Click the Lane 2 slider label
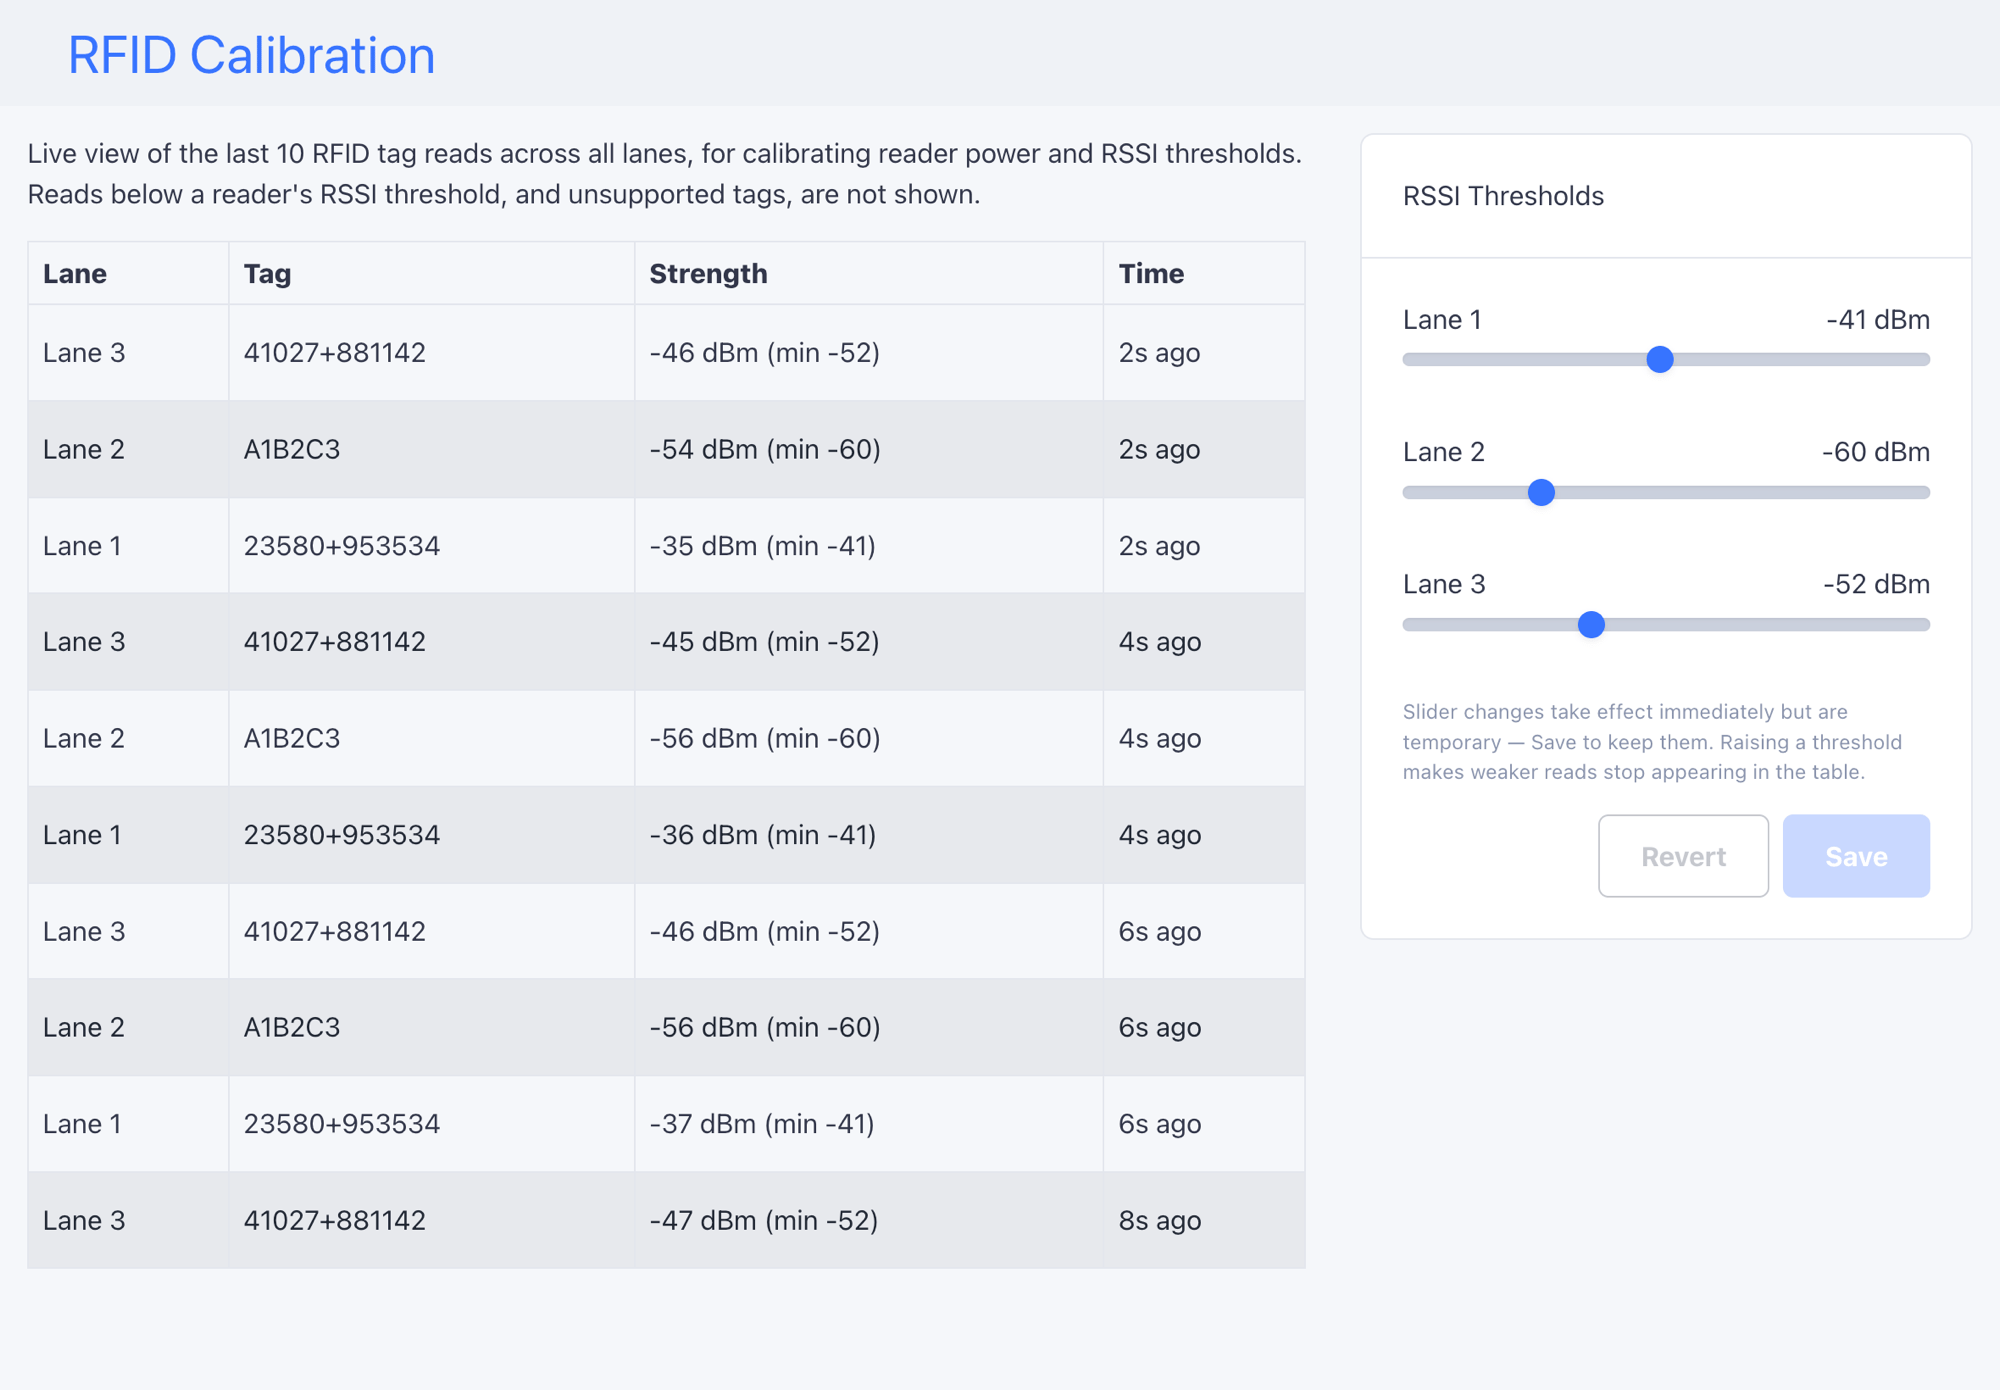The image size is (2000, 1390). click(1443, 452)
